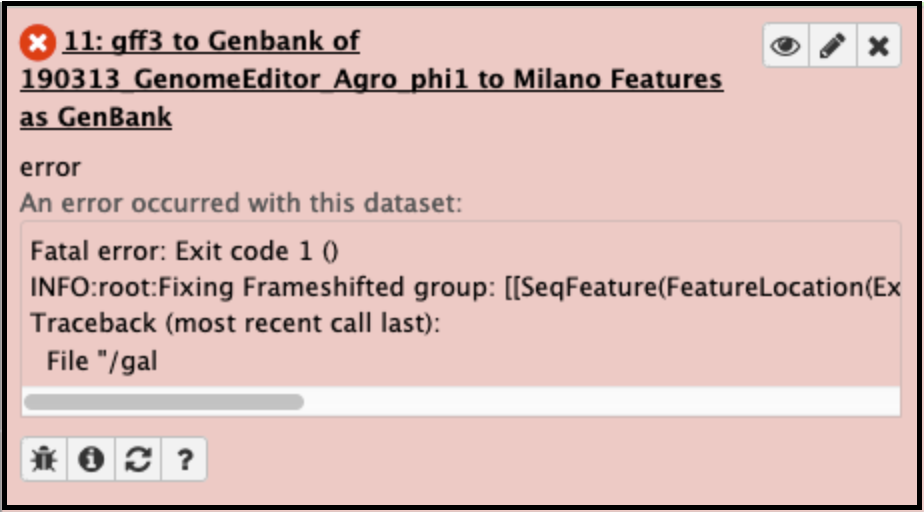
Task: Click 'Traceback (most recent call last):' text
Action: [235, 323]
